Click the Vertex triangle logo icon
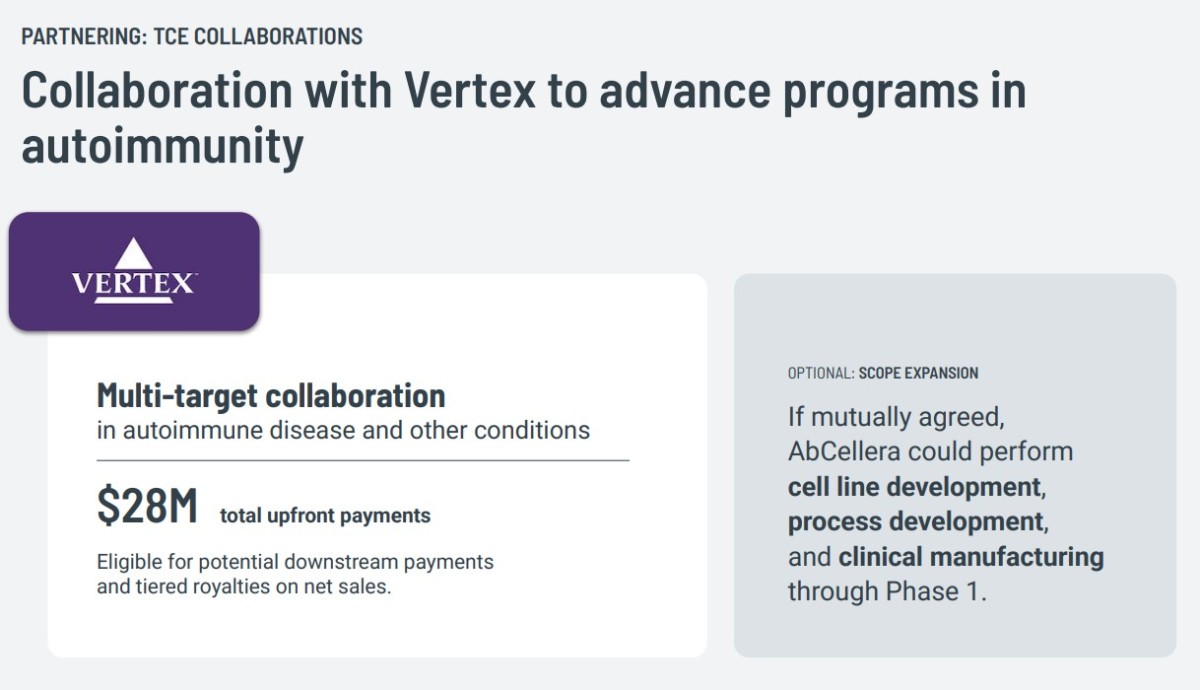The width and height of the screenshot is (1200, 690). click(134, 254)
